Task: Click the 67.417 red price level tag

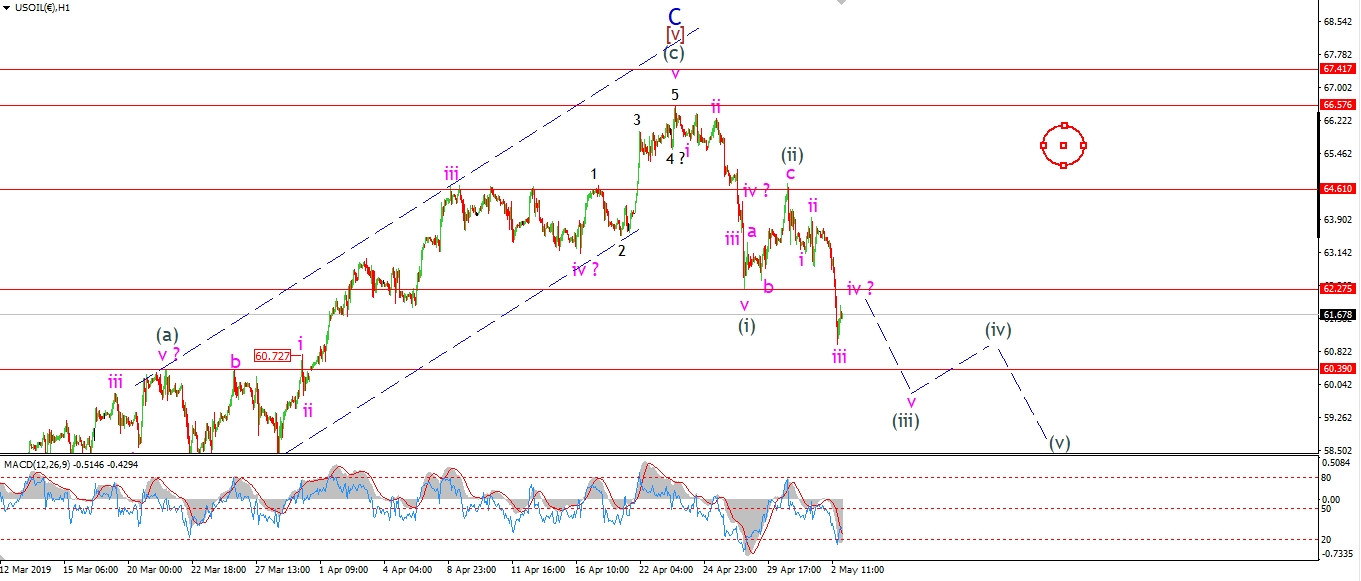Action: coord(1338,69)
